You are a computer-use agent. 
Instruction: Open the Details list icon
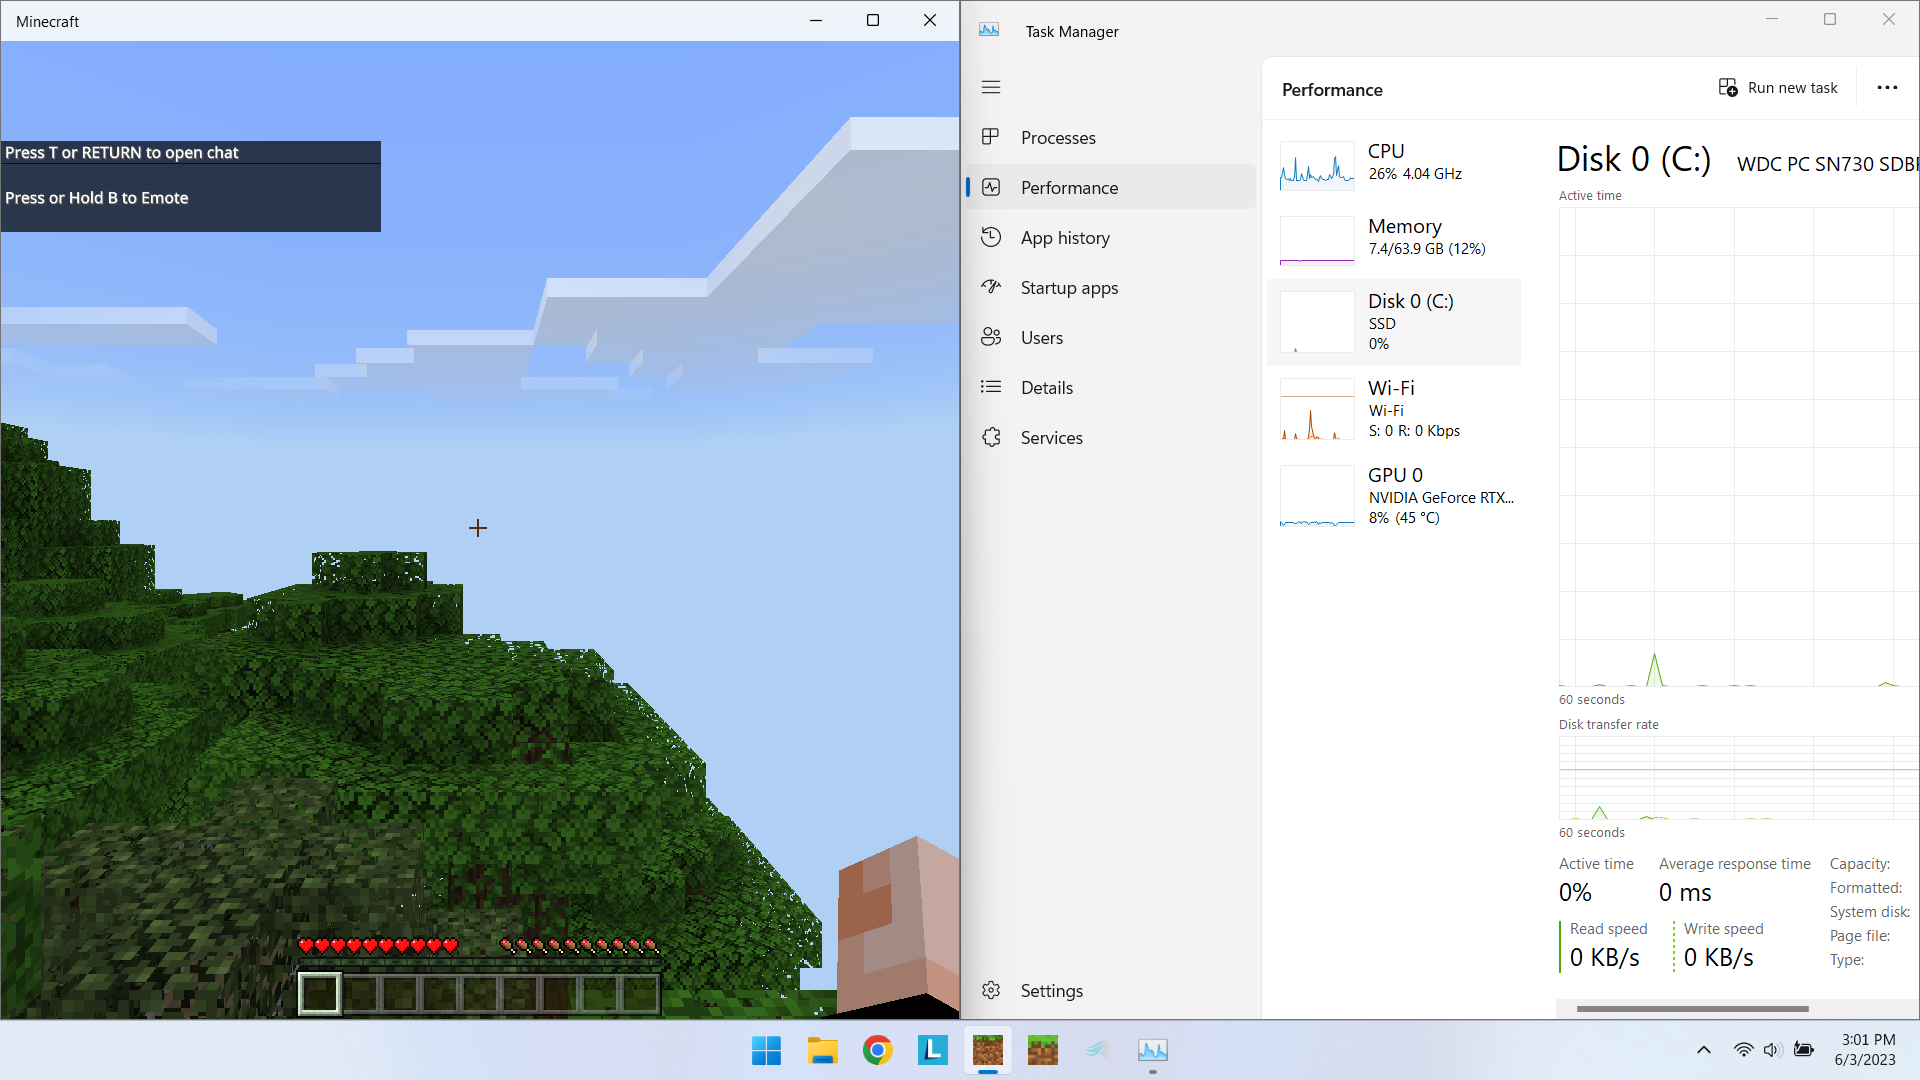click(x=991, y=387)
